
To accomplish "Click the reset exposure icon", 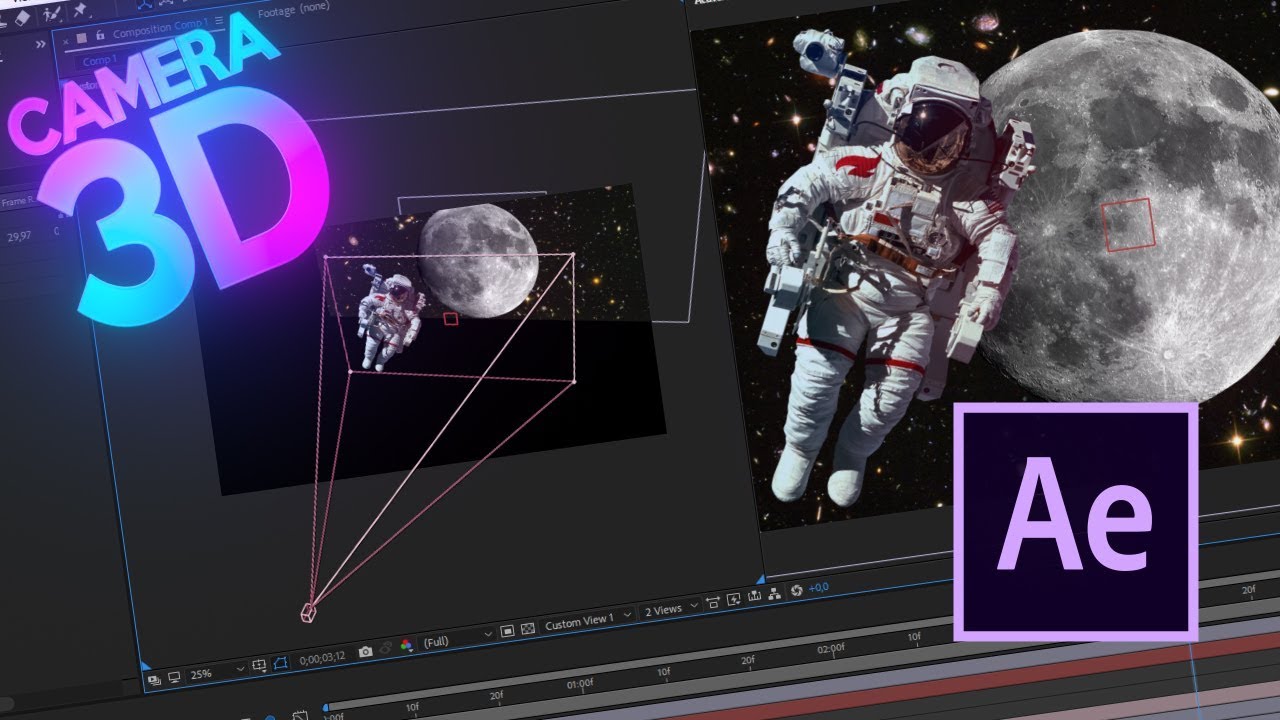I will click(x=797, y=590).
